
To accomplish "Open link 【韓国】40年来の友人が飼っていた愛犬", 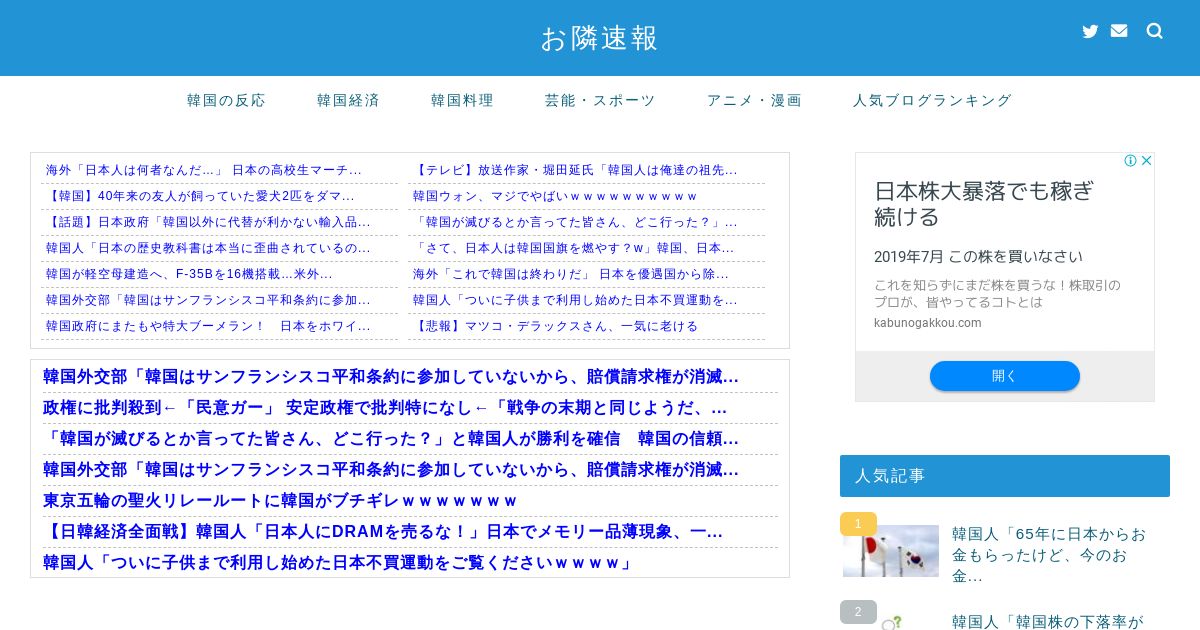I will tap(200, 196).
